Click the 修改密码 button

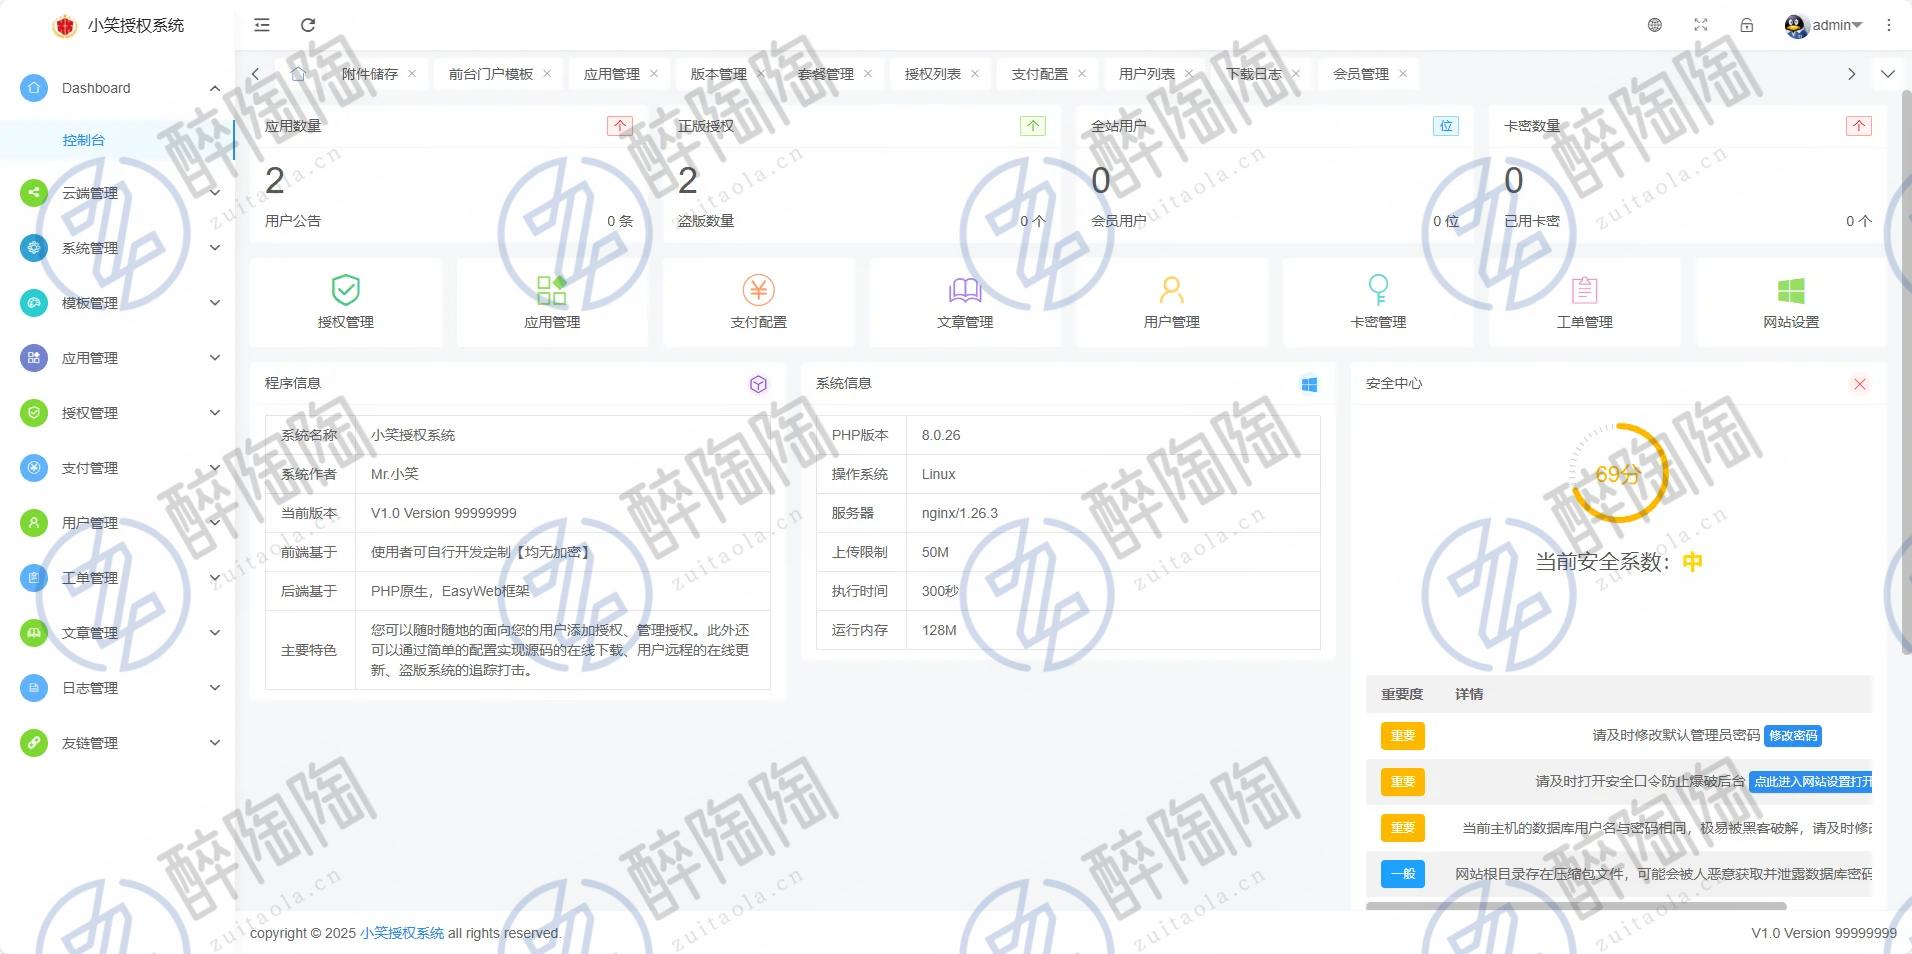click(1793, 736)
